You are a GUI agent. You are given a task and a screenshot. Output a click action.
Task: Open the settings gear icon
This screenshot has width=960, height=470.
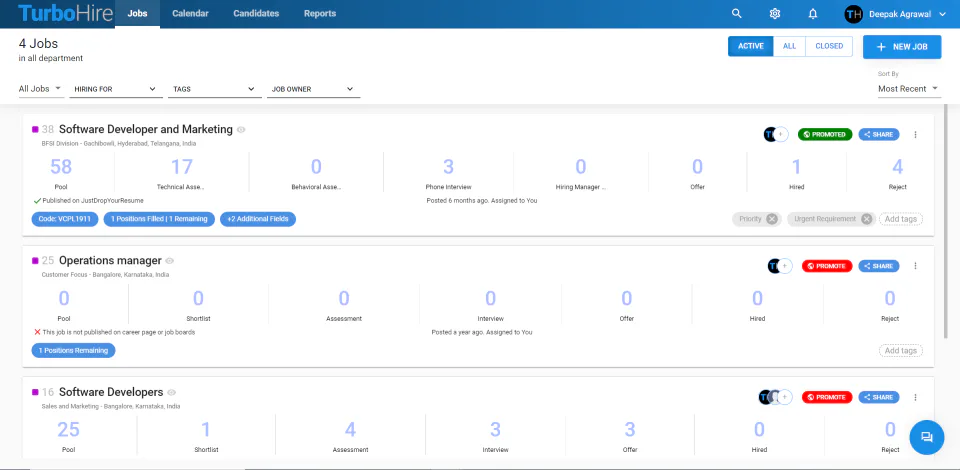click(774, 13)
